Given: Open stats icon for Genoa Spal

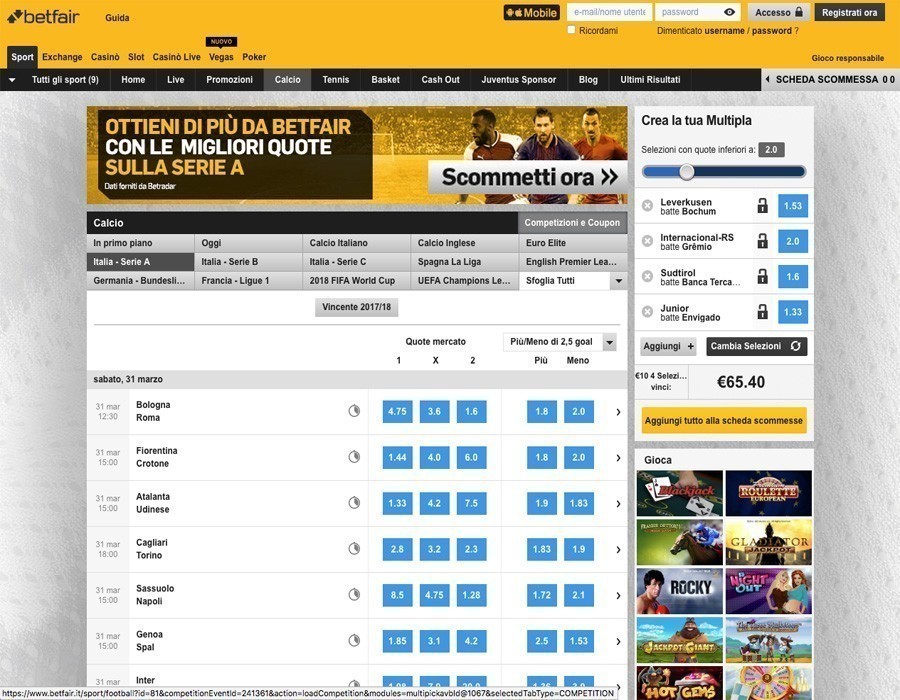Looking at the screenshot, I should [354, 640].
